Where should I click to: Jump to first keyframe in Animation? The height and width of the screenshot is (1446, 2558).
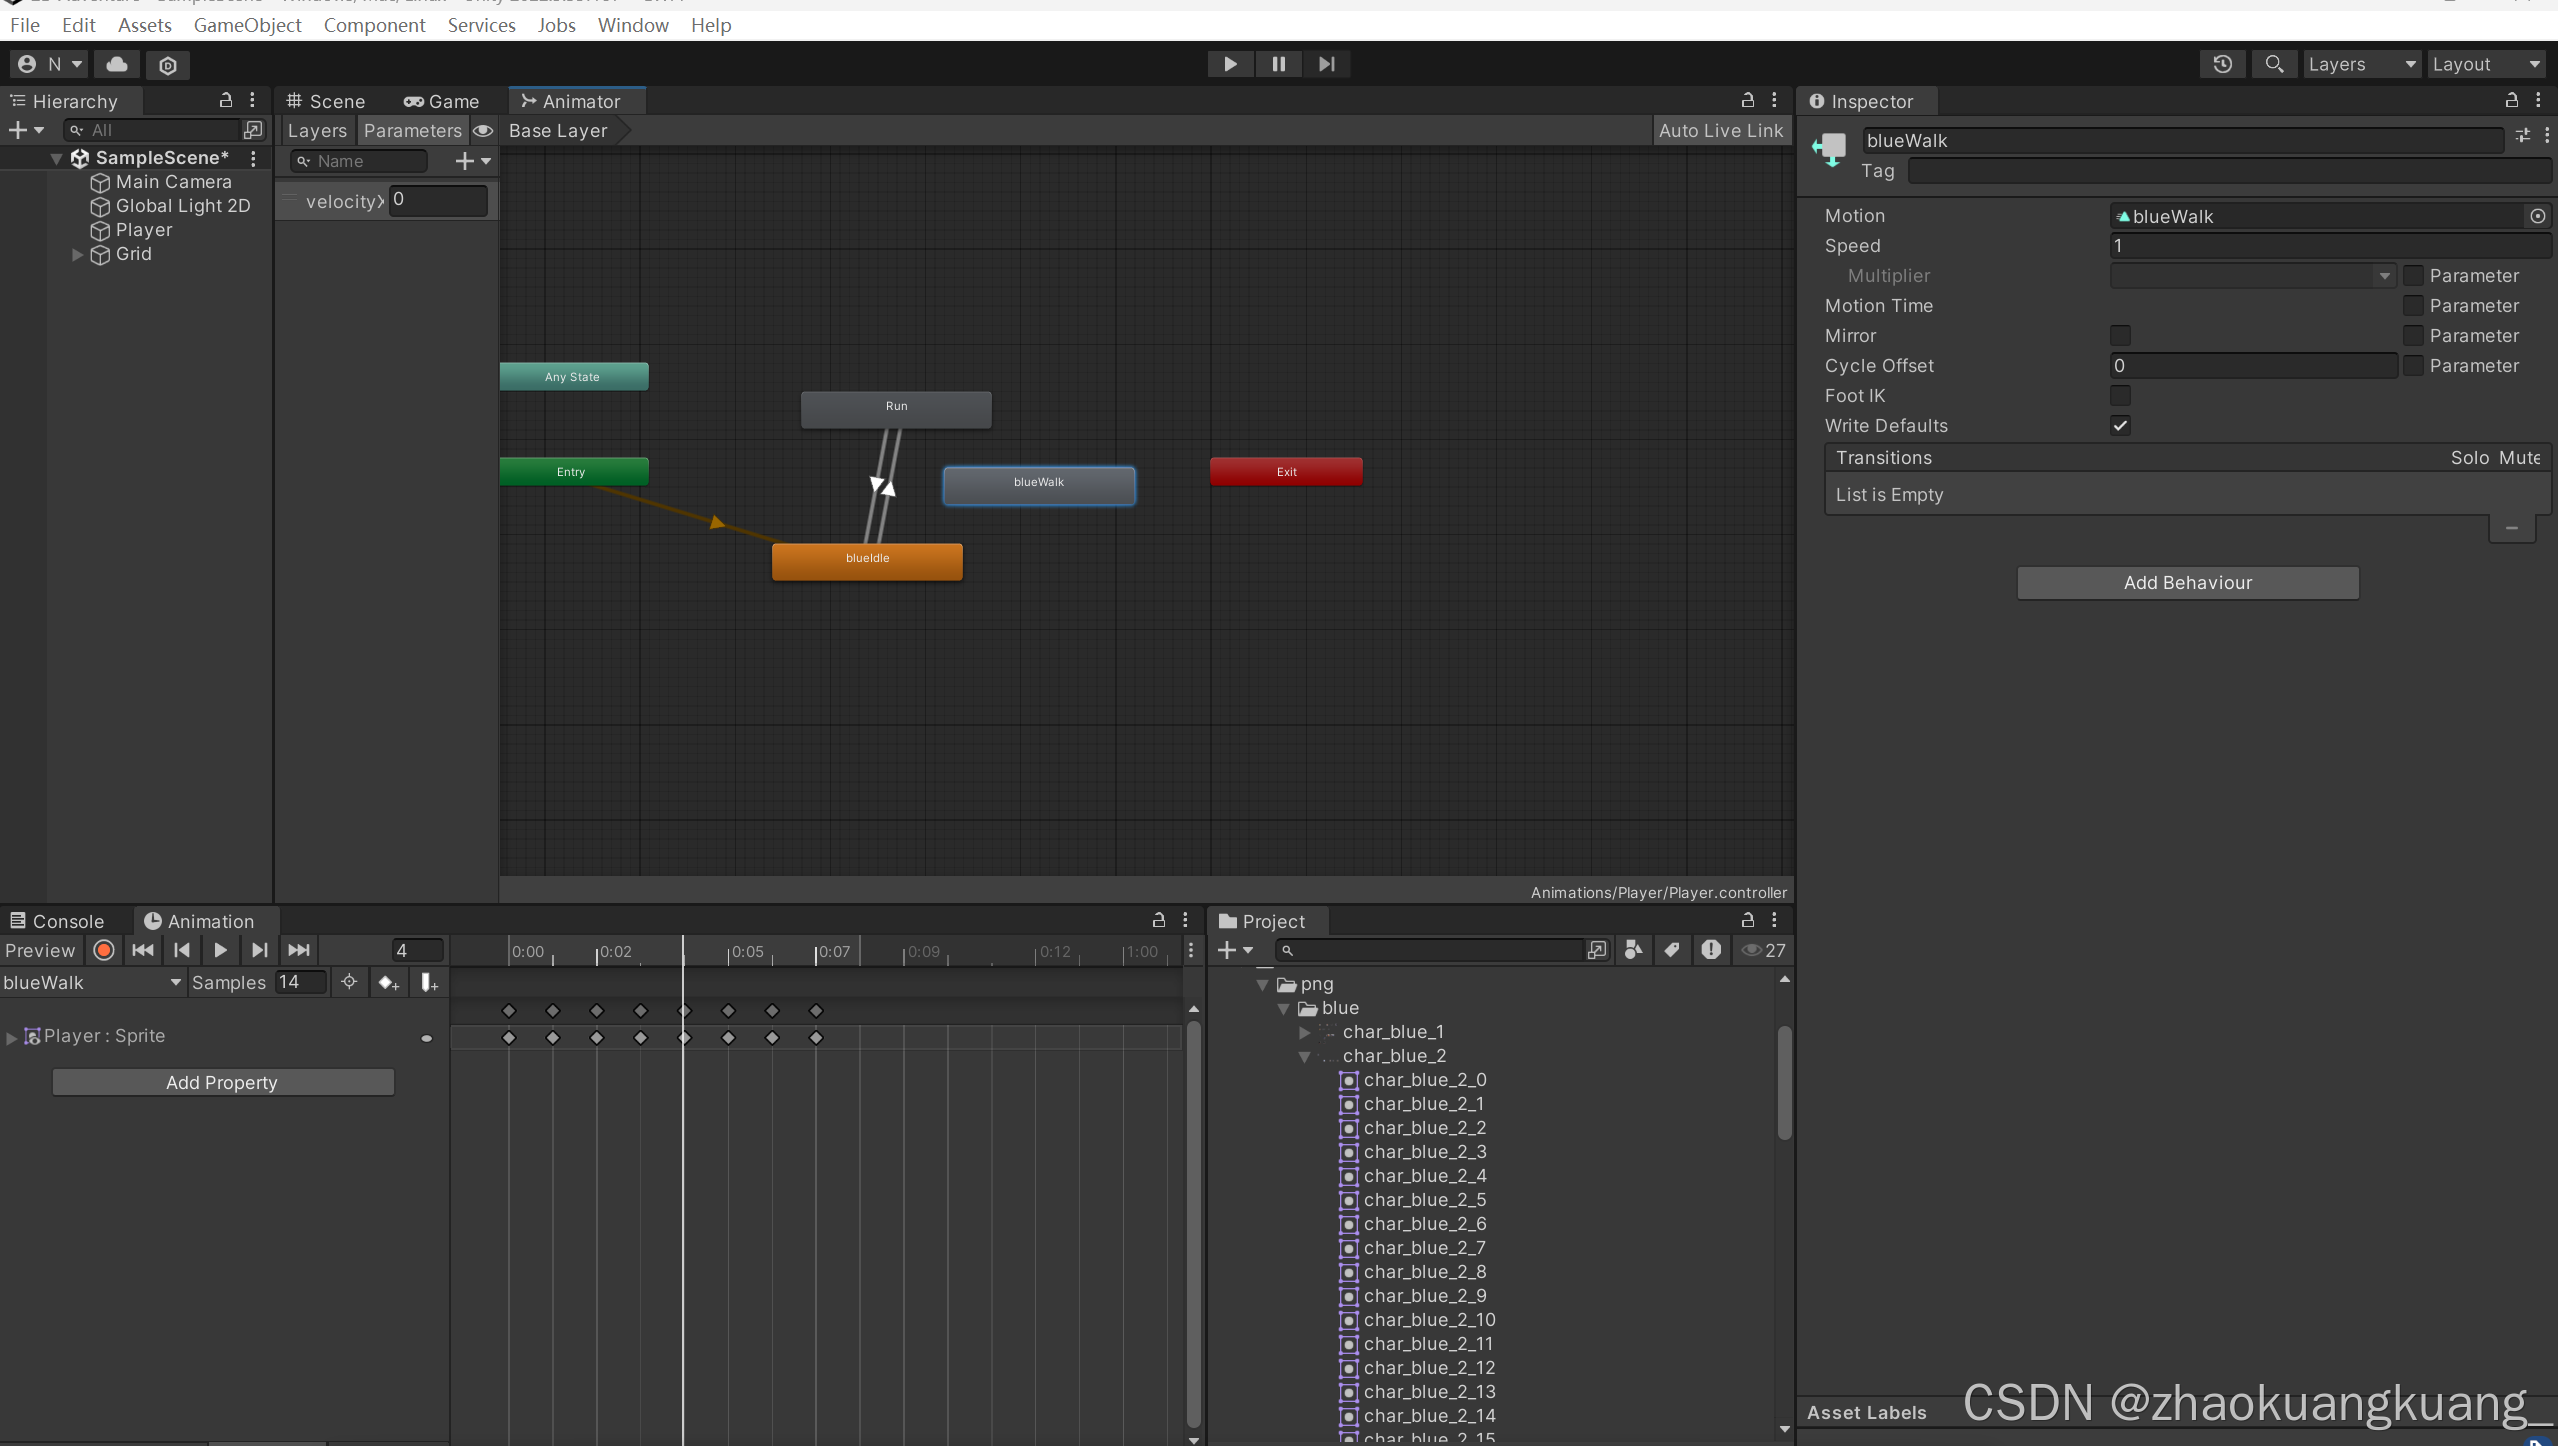(143, 950)
